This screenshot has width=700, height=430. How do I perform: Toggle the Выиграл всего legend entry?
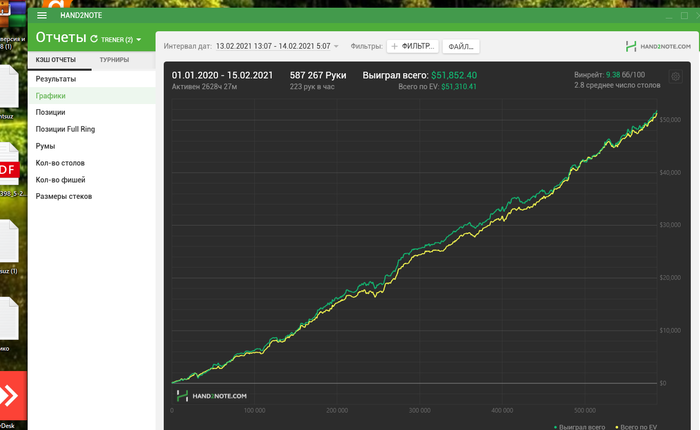click(x=579, y=427)
